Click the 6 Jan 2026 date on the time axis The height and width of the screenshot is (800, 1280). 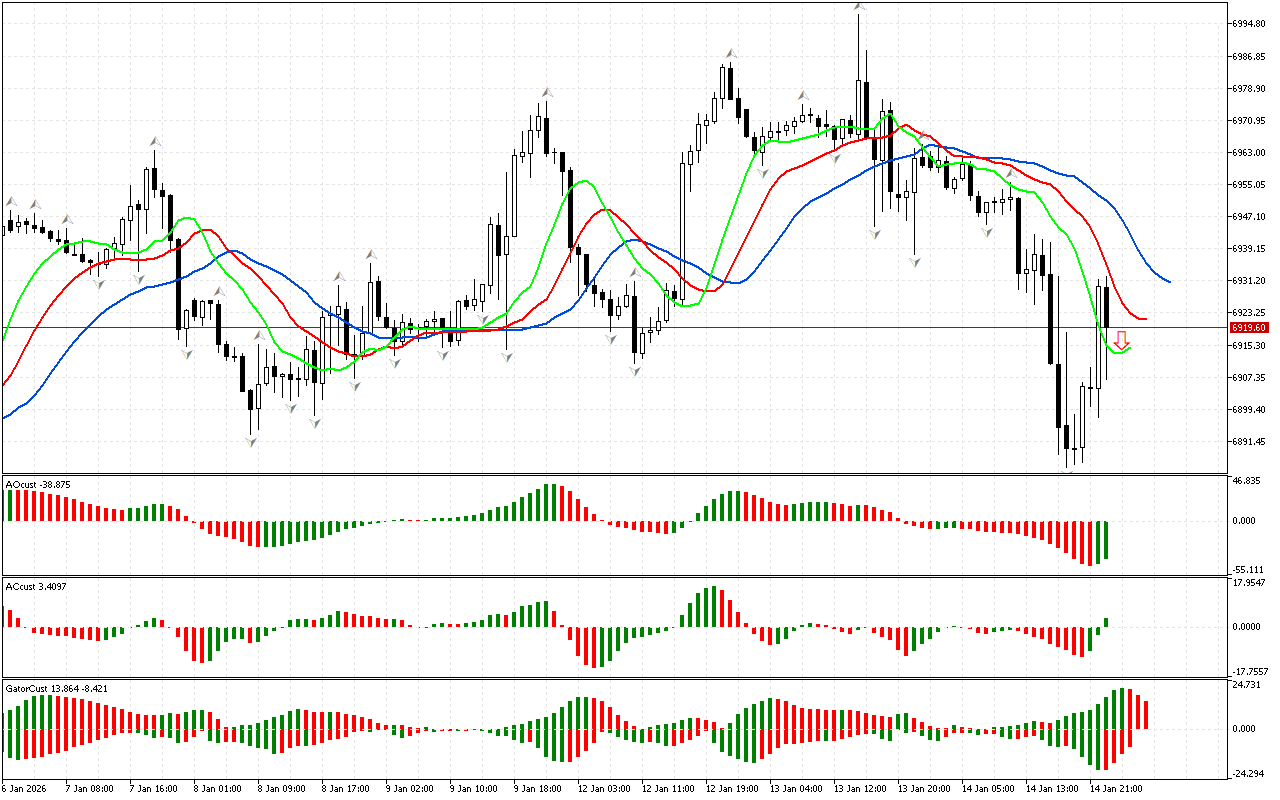(x=20, y=788)
